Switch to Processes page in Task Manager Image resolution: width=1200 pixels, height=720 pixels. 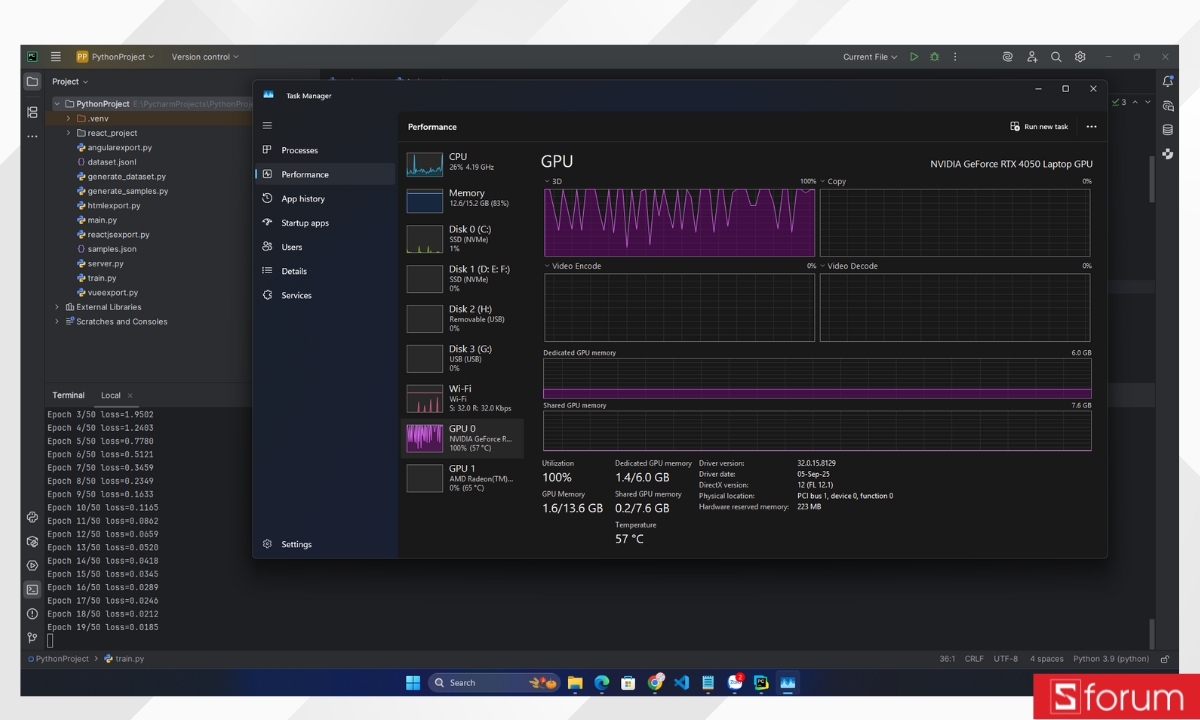[x=325, y=150]
